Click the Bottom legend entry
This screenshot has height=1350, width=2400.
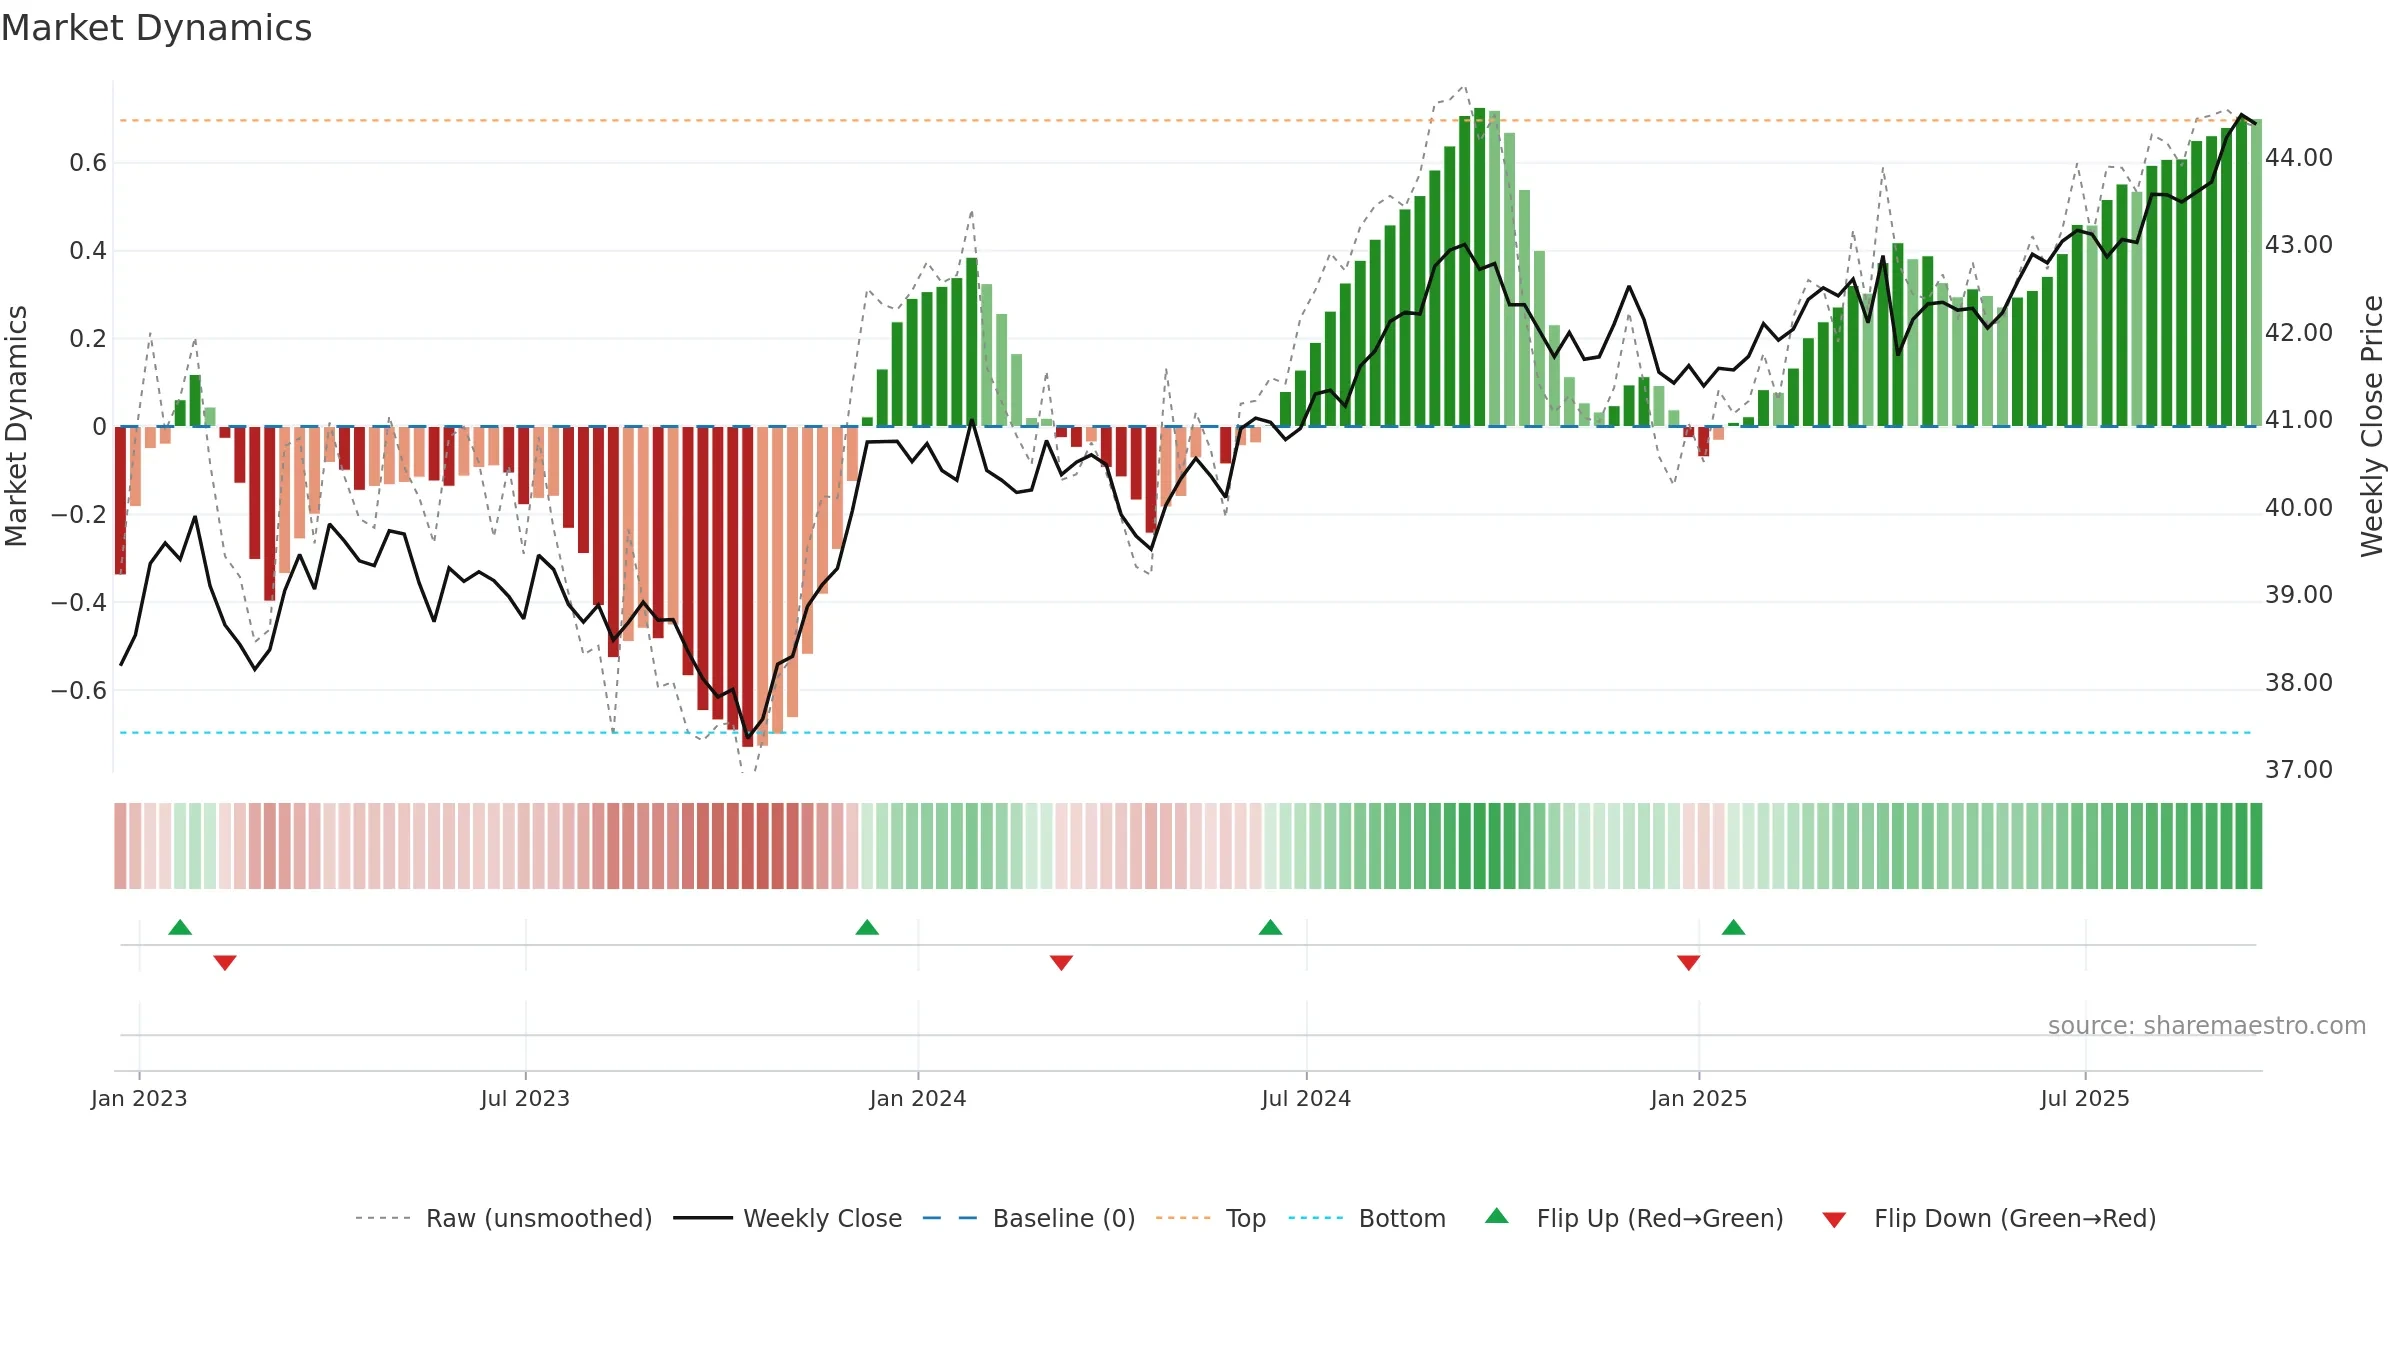[1367, 1218]
